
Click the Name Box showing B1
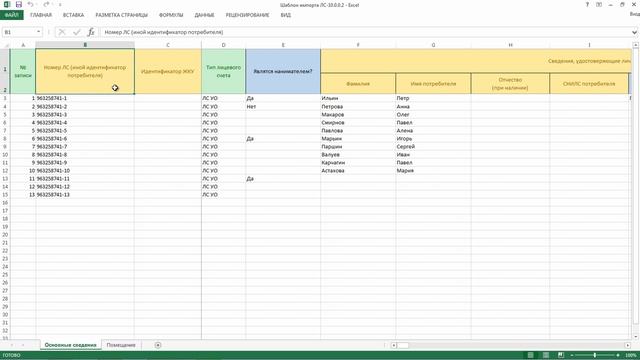tap(19, 32)
